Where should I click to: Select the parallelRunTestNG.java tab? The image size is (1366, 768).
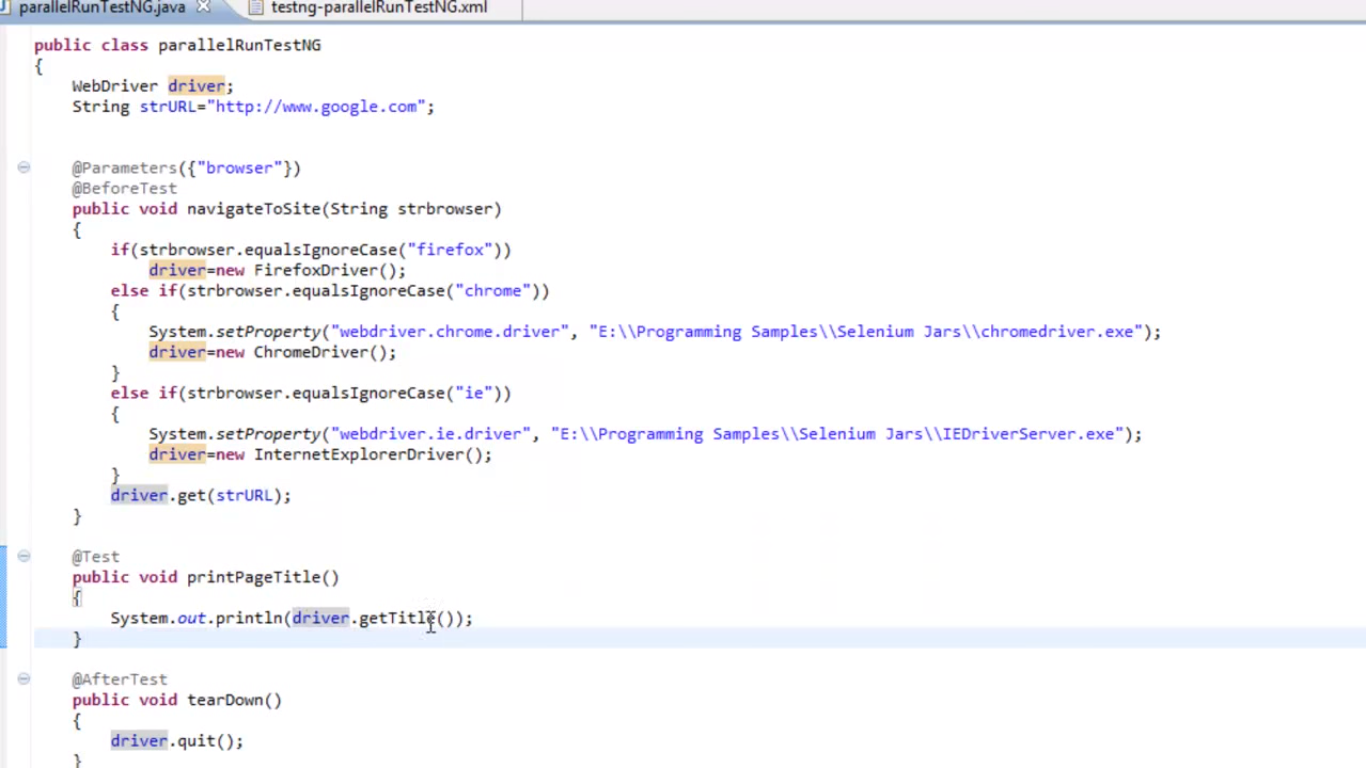102,8
